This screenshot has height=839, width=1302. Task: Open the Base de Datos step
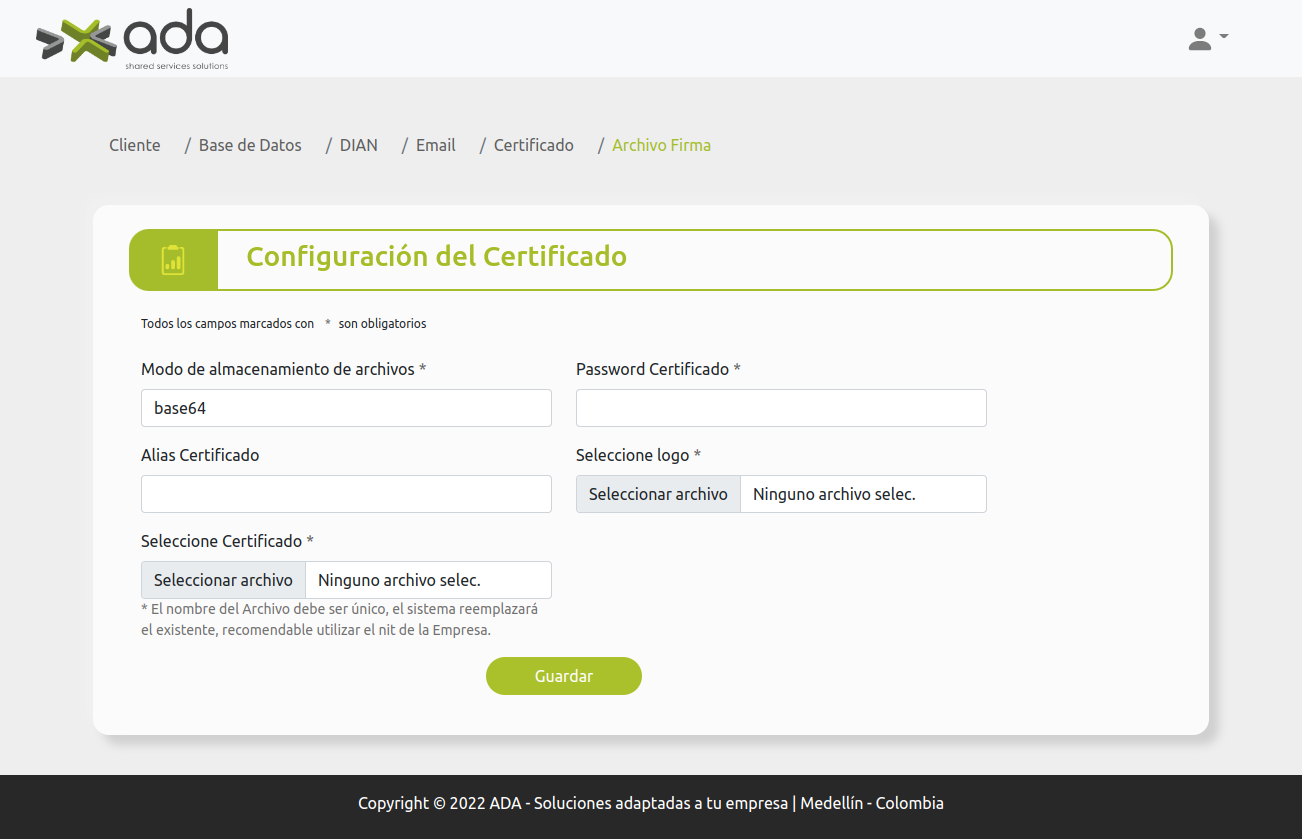click(250, 145)
